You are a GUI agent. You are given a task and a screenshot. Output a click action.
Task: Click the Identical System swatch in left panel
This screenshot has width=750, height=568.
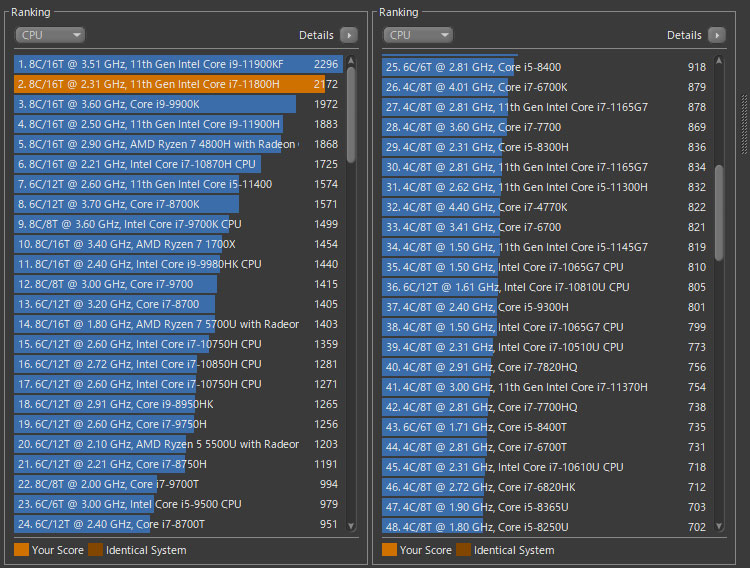point(96,550)
